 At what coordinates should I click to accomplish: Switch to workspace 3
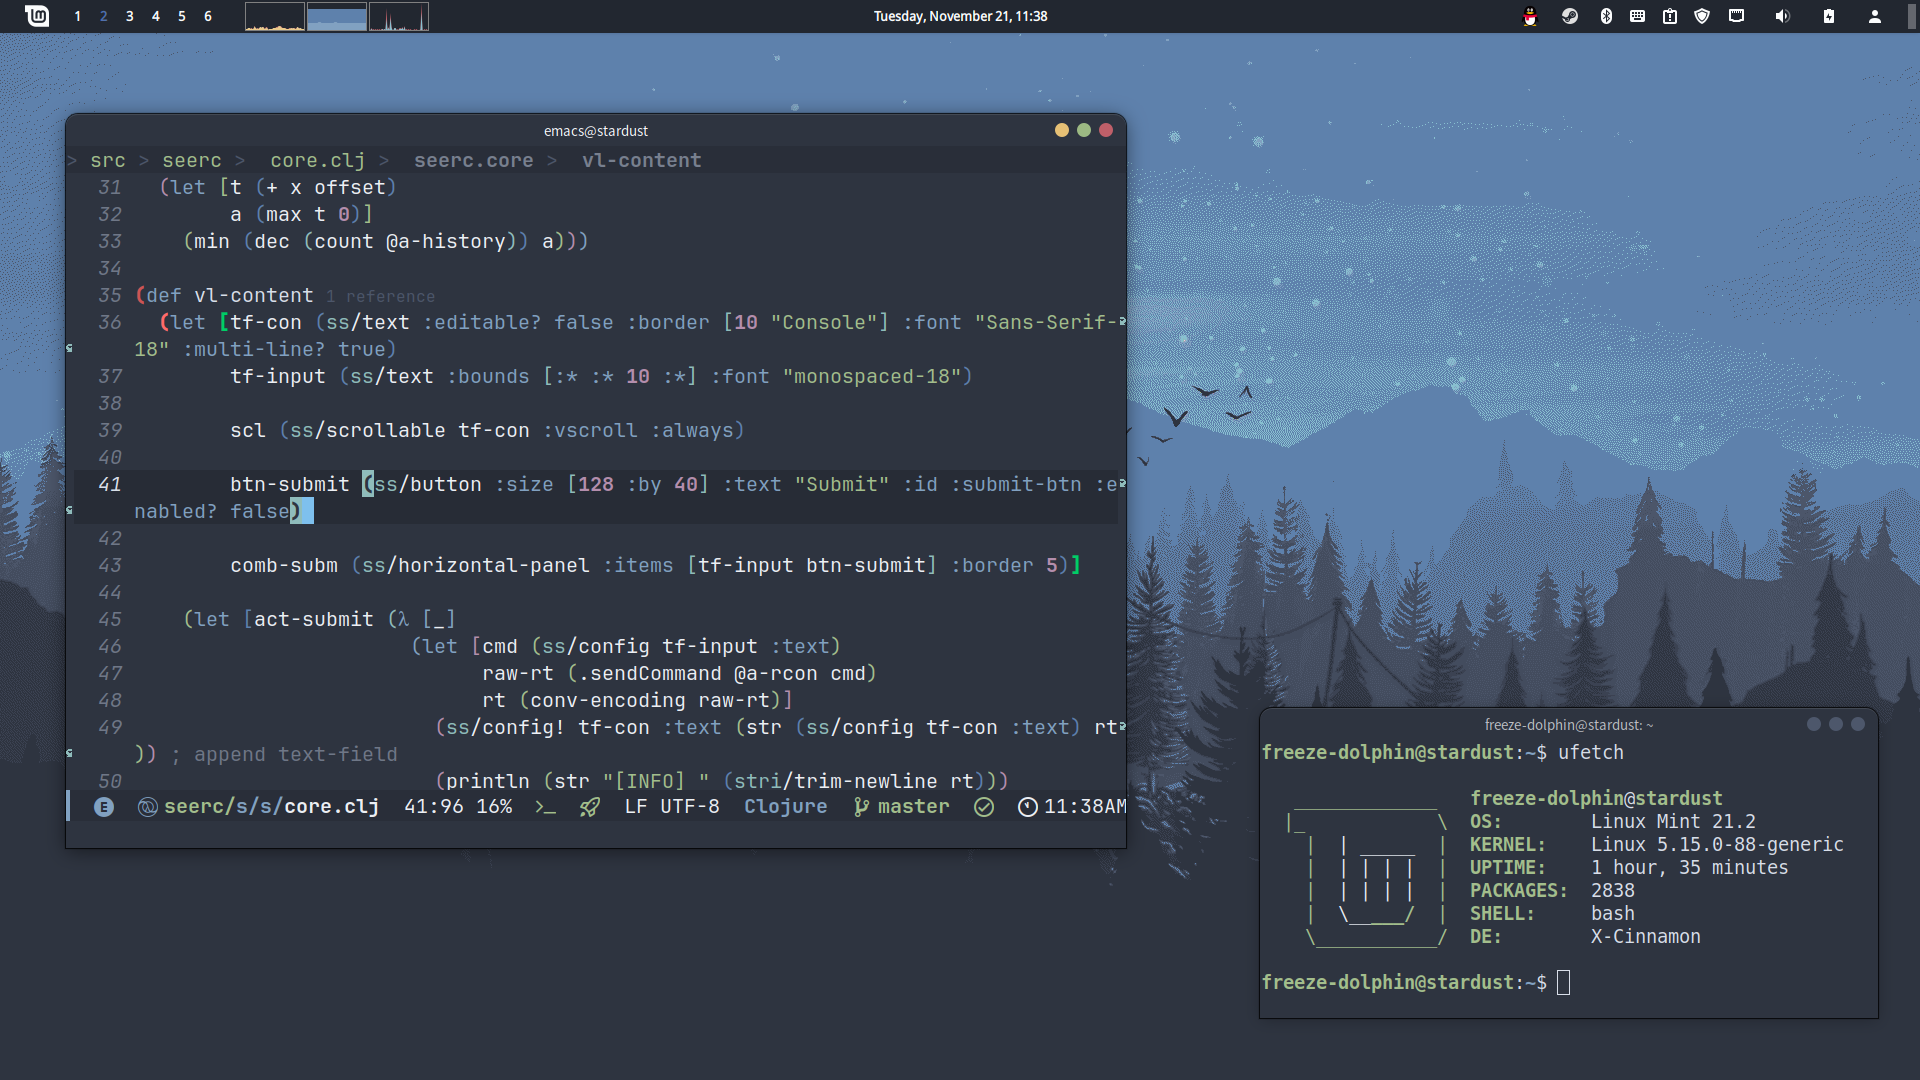click(130, 16)
